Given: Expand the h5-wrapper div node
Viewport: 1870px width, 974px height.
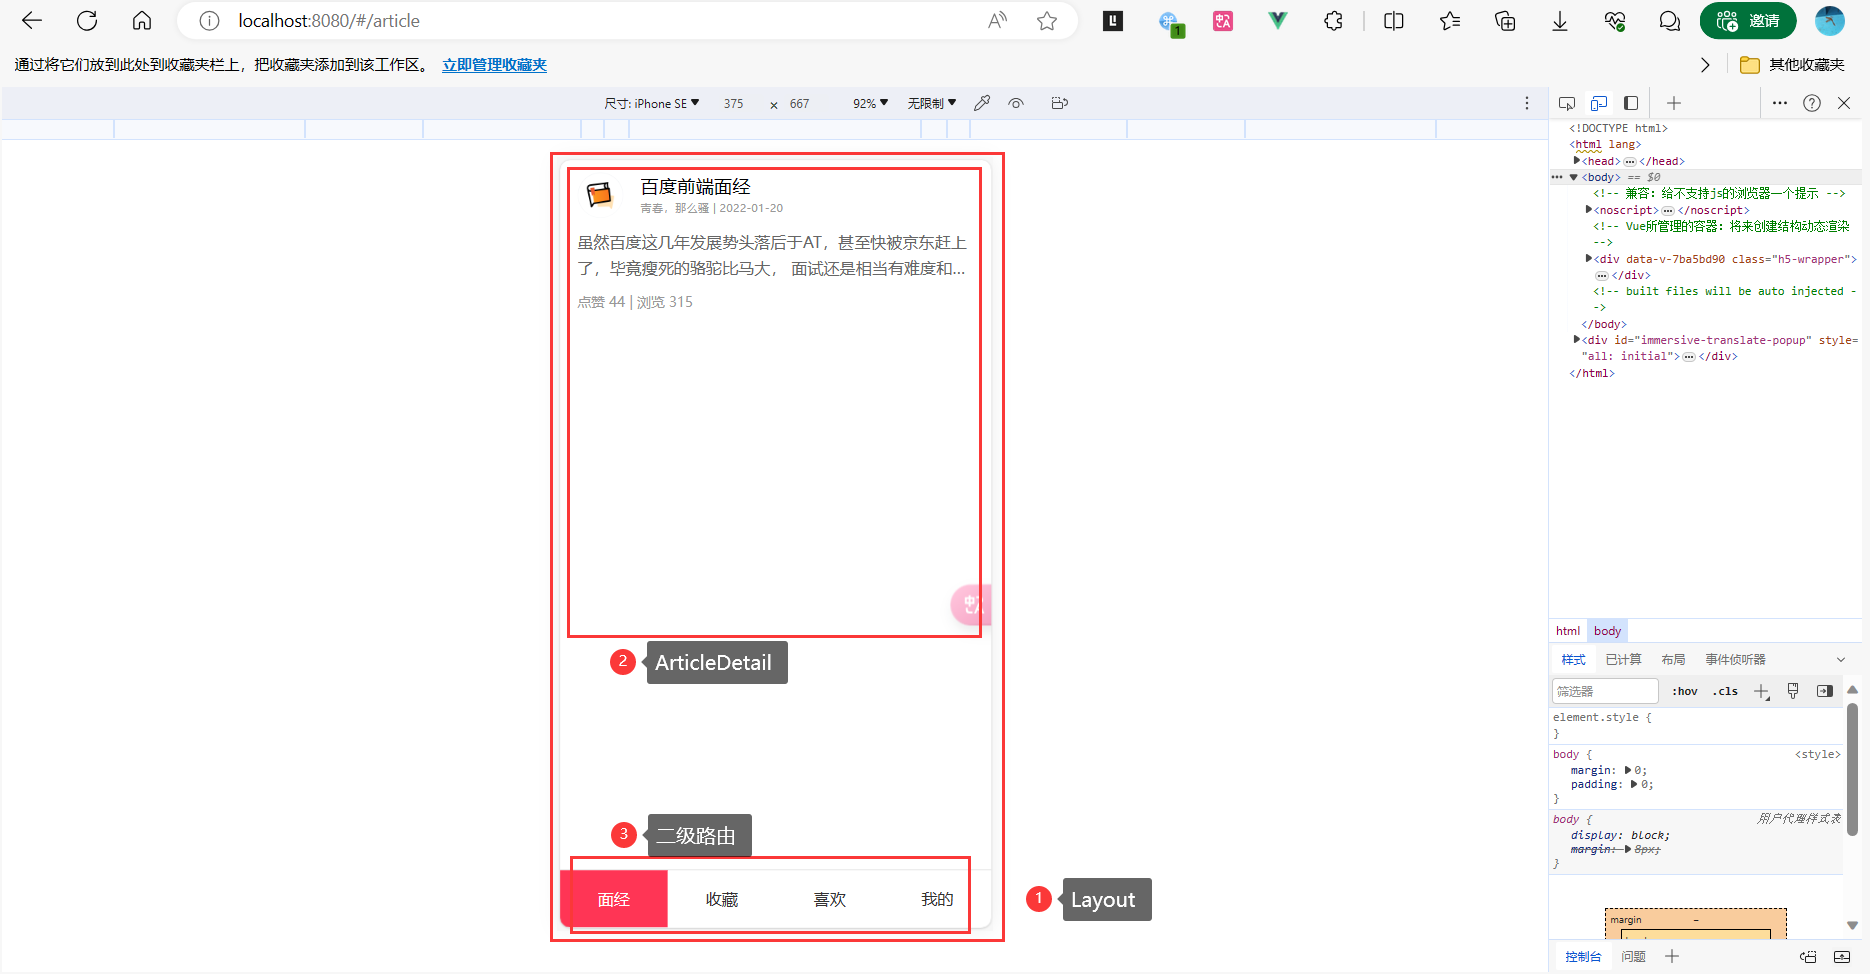Looking at the screenshot, I should click(x=1589, y=259).
